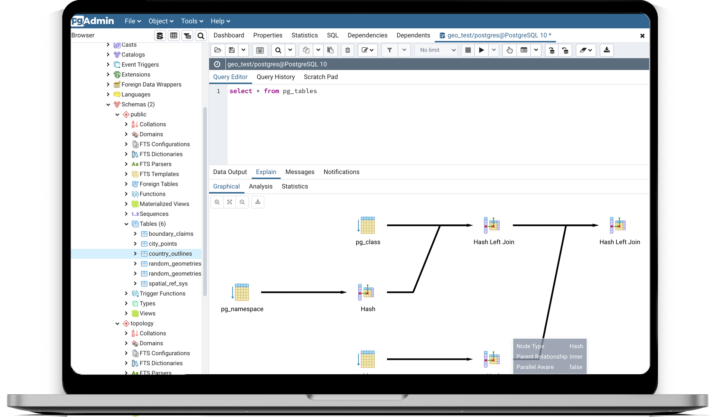Select the Trigger Functions tree item

[x=162, y=293]
